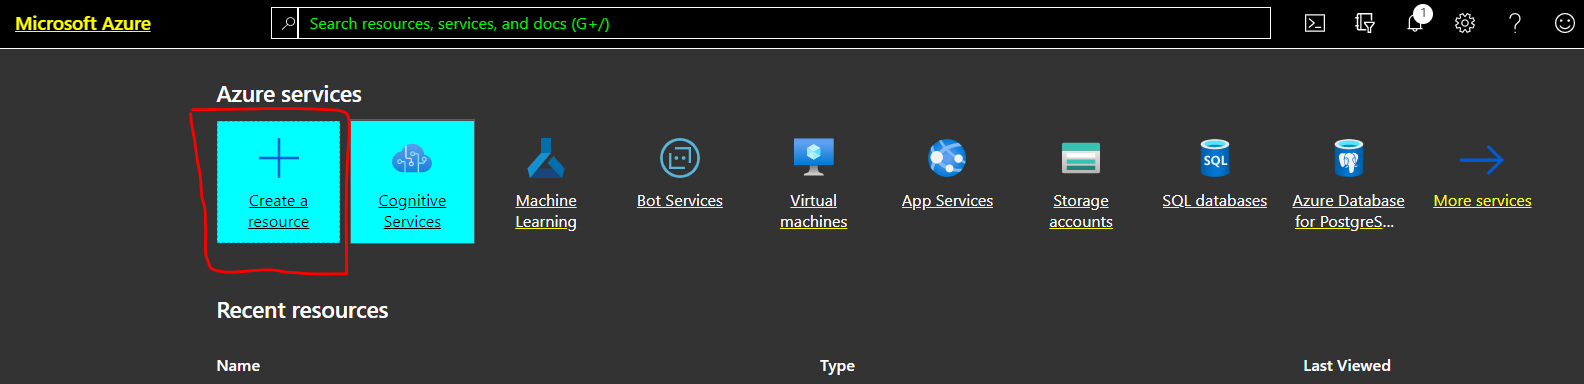Open the portal settings gear

1465,23
